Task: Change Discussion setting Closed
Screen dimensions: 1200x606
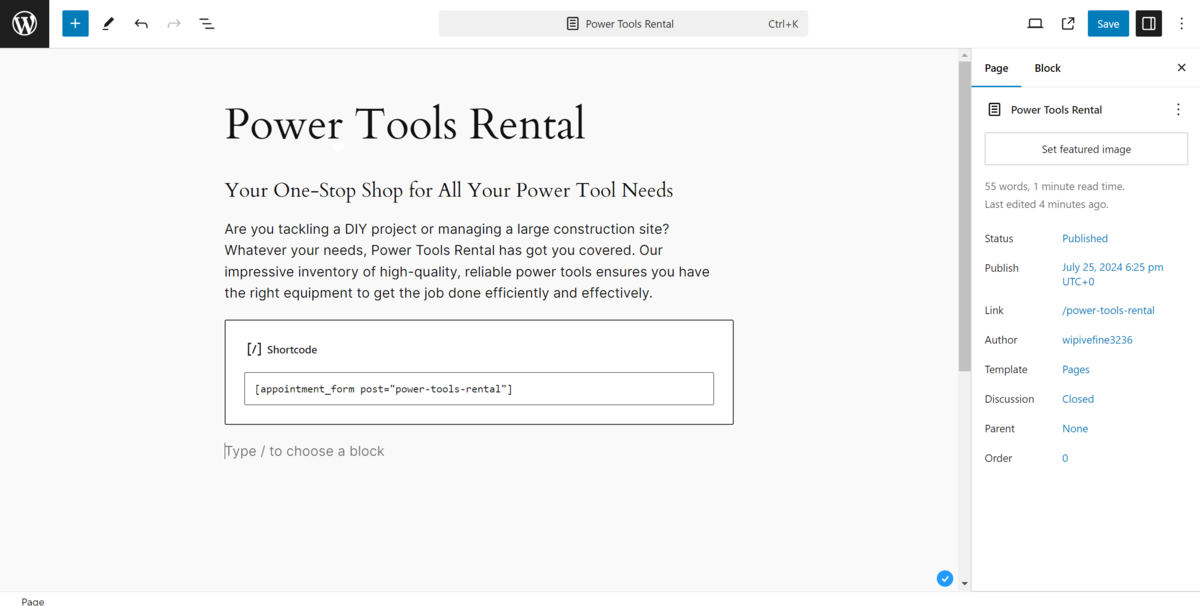Action: [1078, 399]
